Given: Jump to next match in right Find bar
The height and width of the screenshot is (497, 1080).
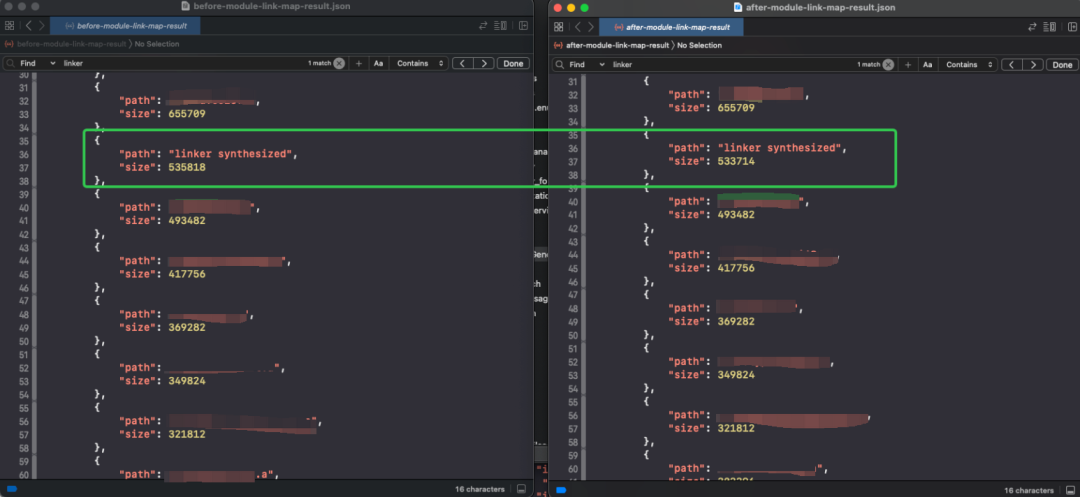Looking at the screenshot, I should click(x=1032, y=65).
